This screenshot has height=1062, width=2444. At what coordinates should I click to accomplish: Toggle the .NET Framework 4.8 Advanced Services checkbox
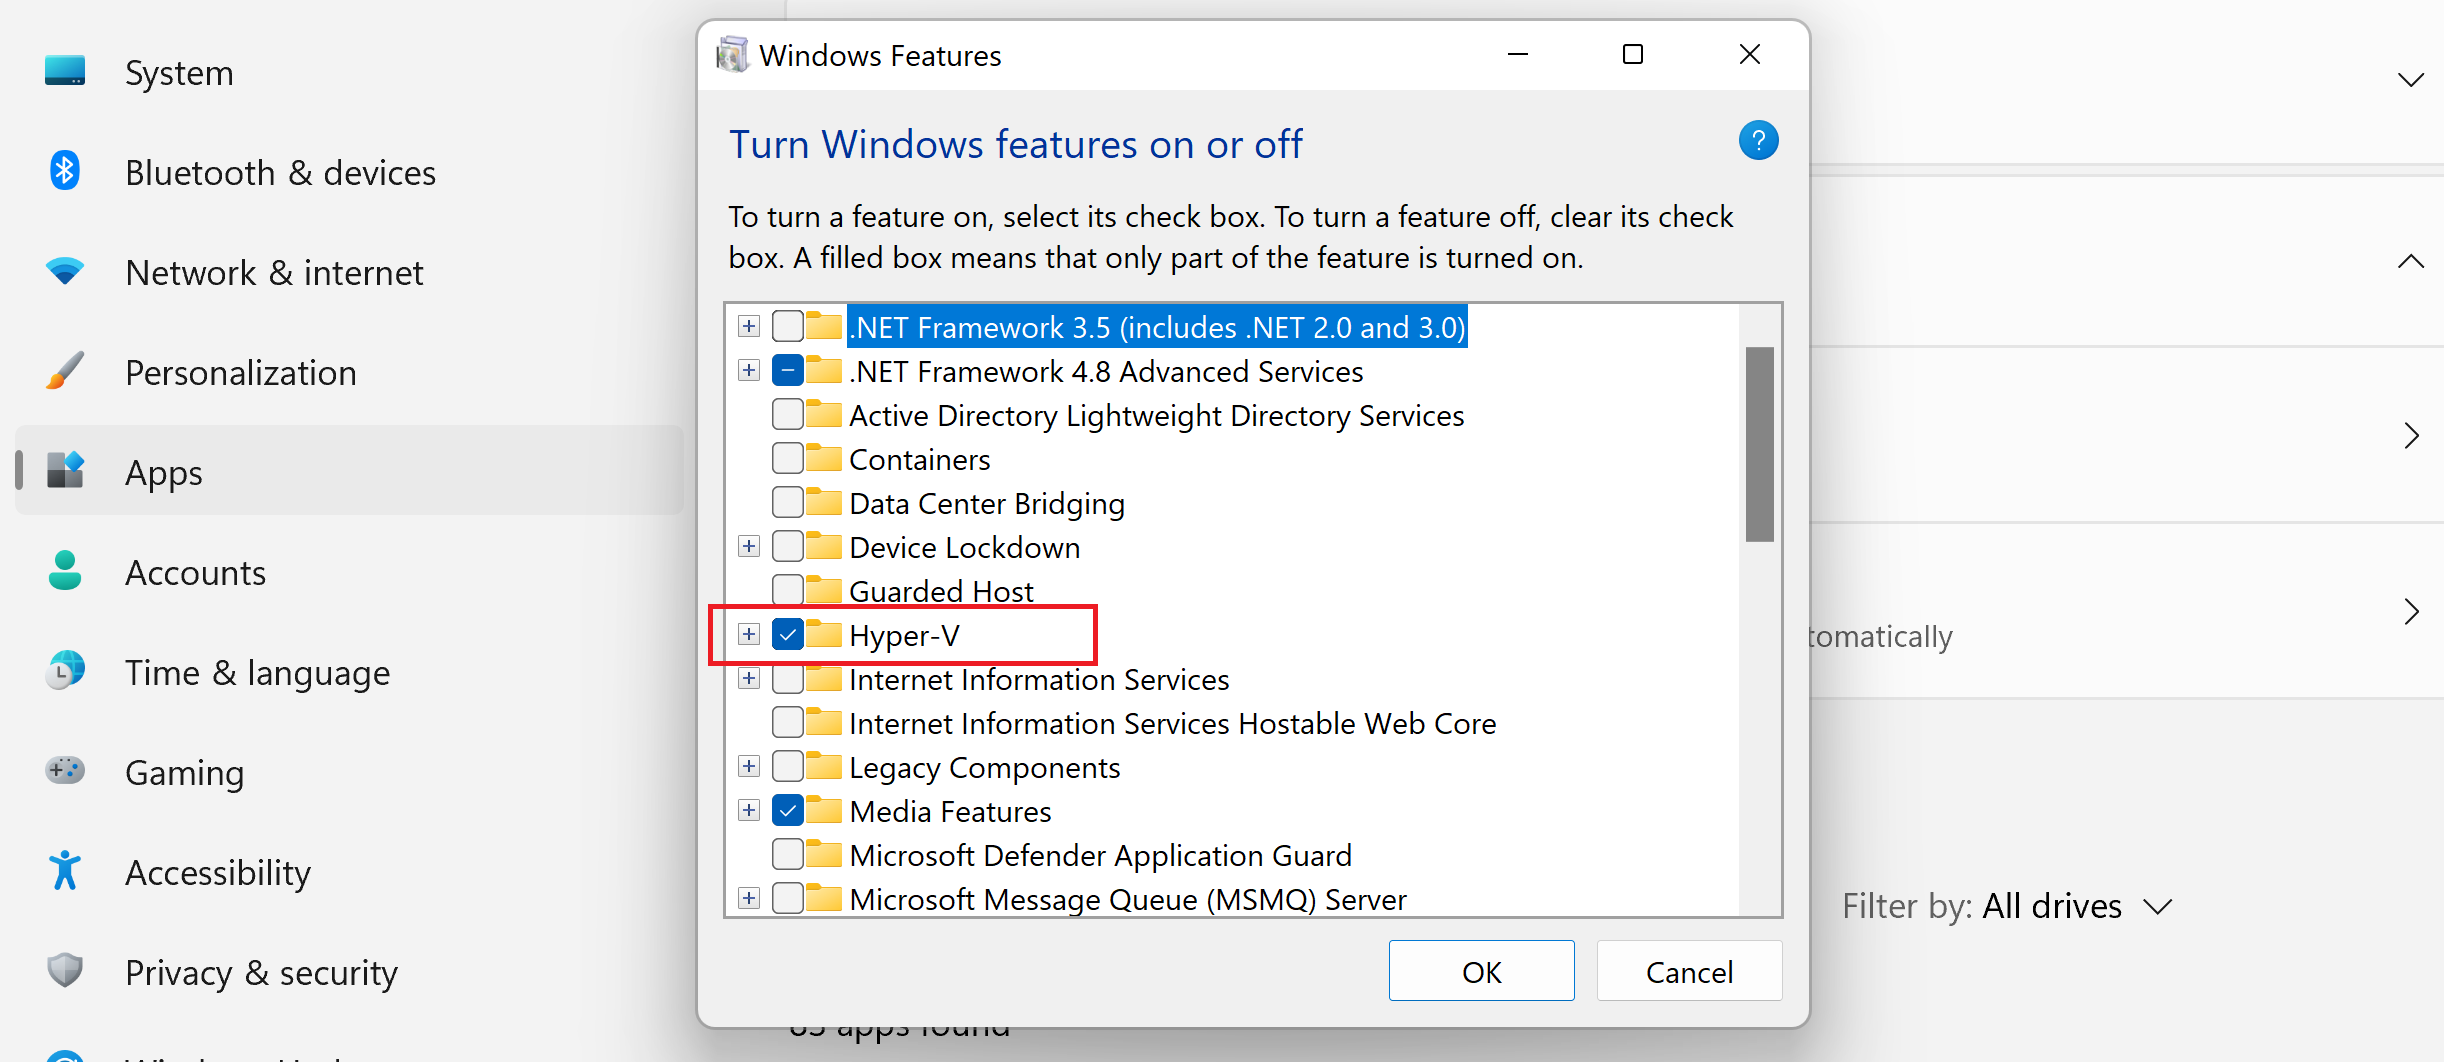point(788,370)
